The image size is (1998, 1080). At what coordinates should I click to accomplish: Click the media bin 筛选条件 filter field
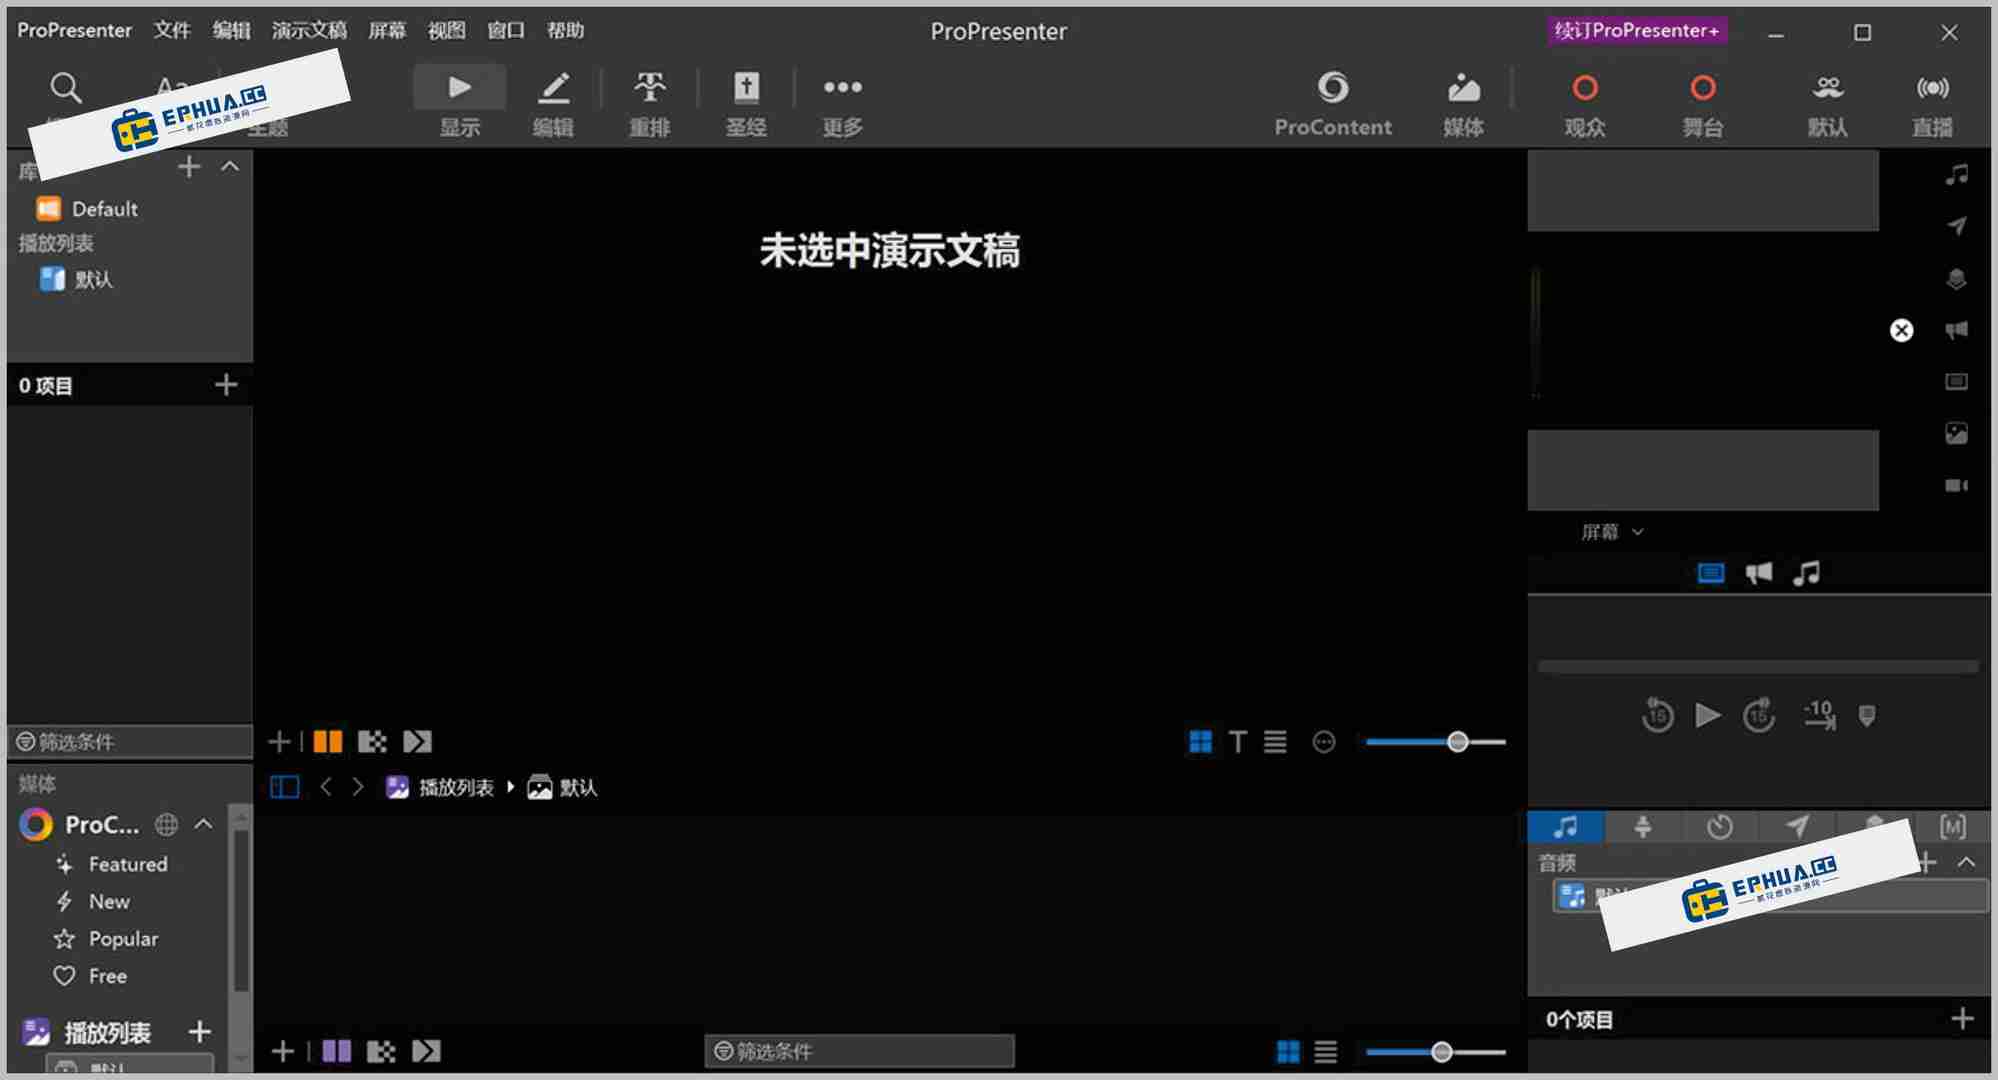click(x=860, y=1051)
